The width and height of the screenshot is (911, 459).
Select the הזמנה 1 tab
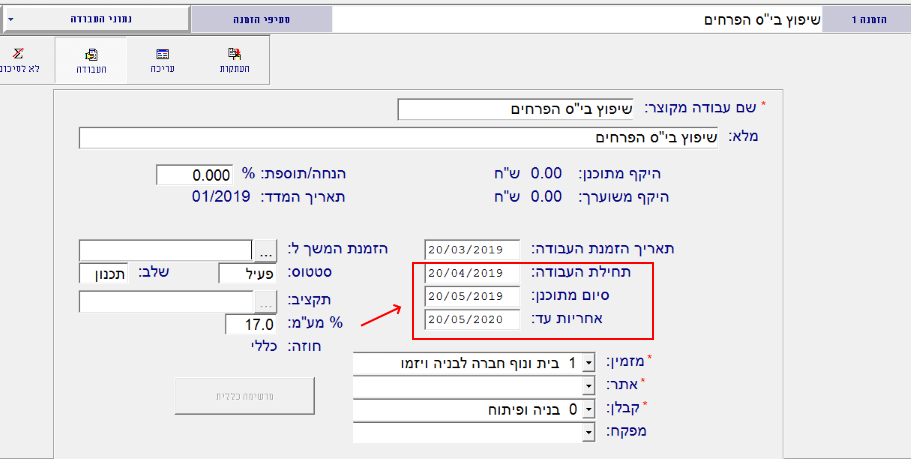tap(865, 18)
